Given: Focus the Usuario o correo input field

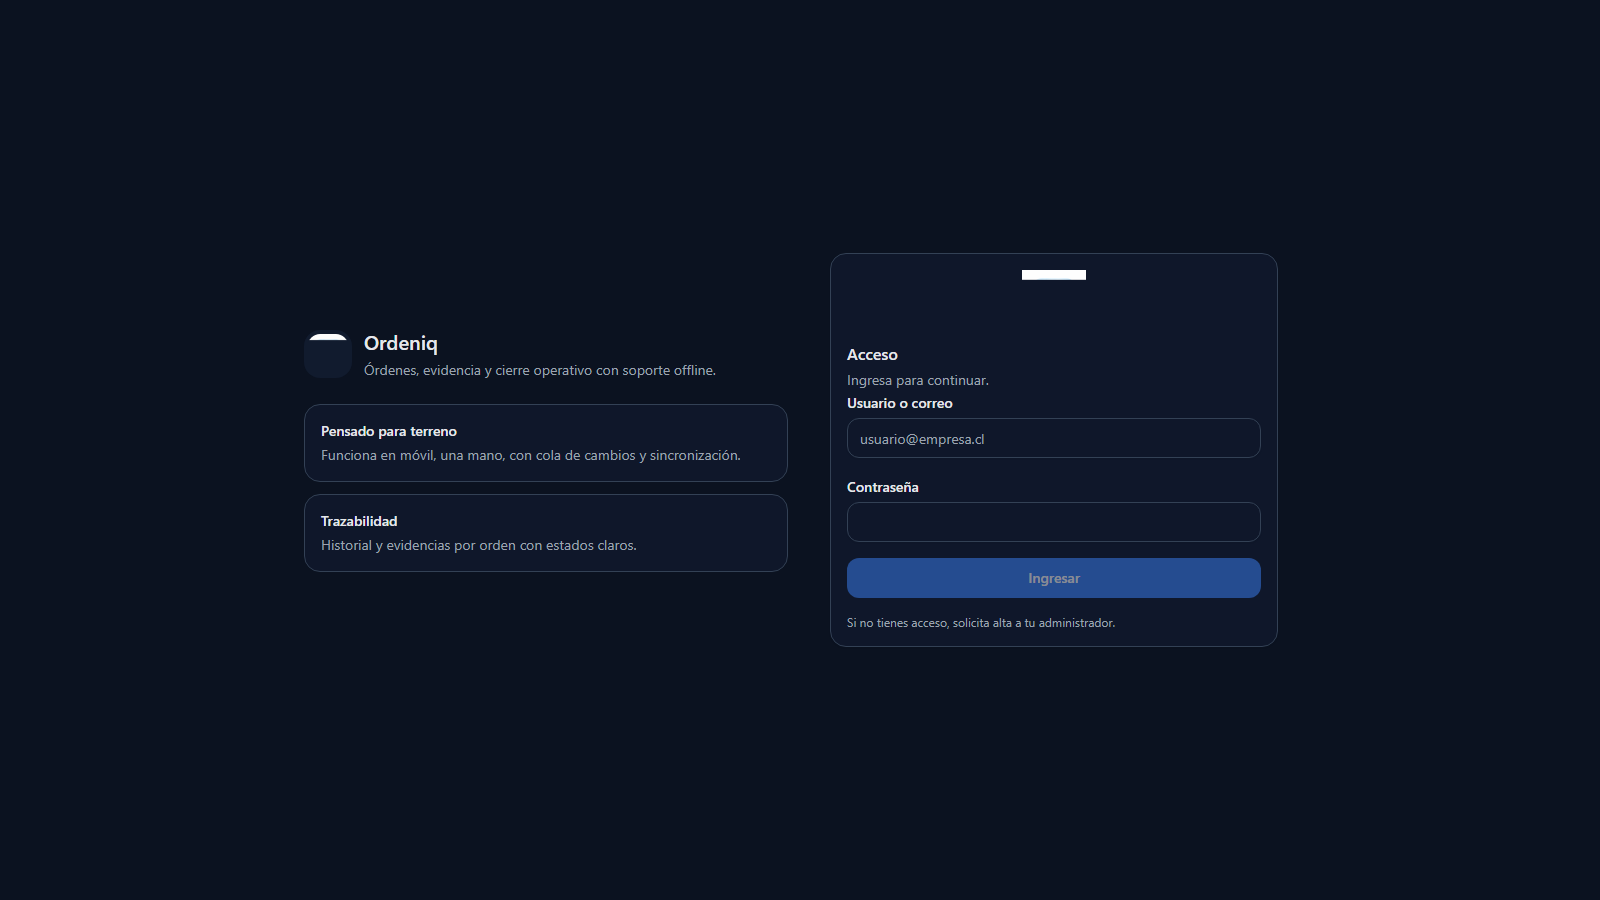Looking at the screenshot, I should 1053,438.
